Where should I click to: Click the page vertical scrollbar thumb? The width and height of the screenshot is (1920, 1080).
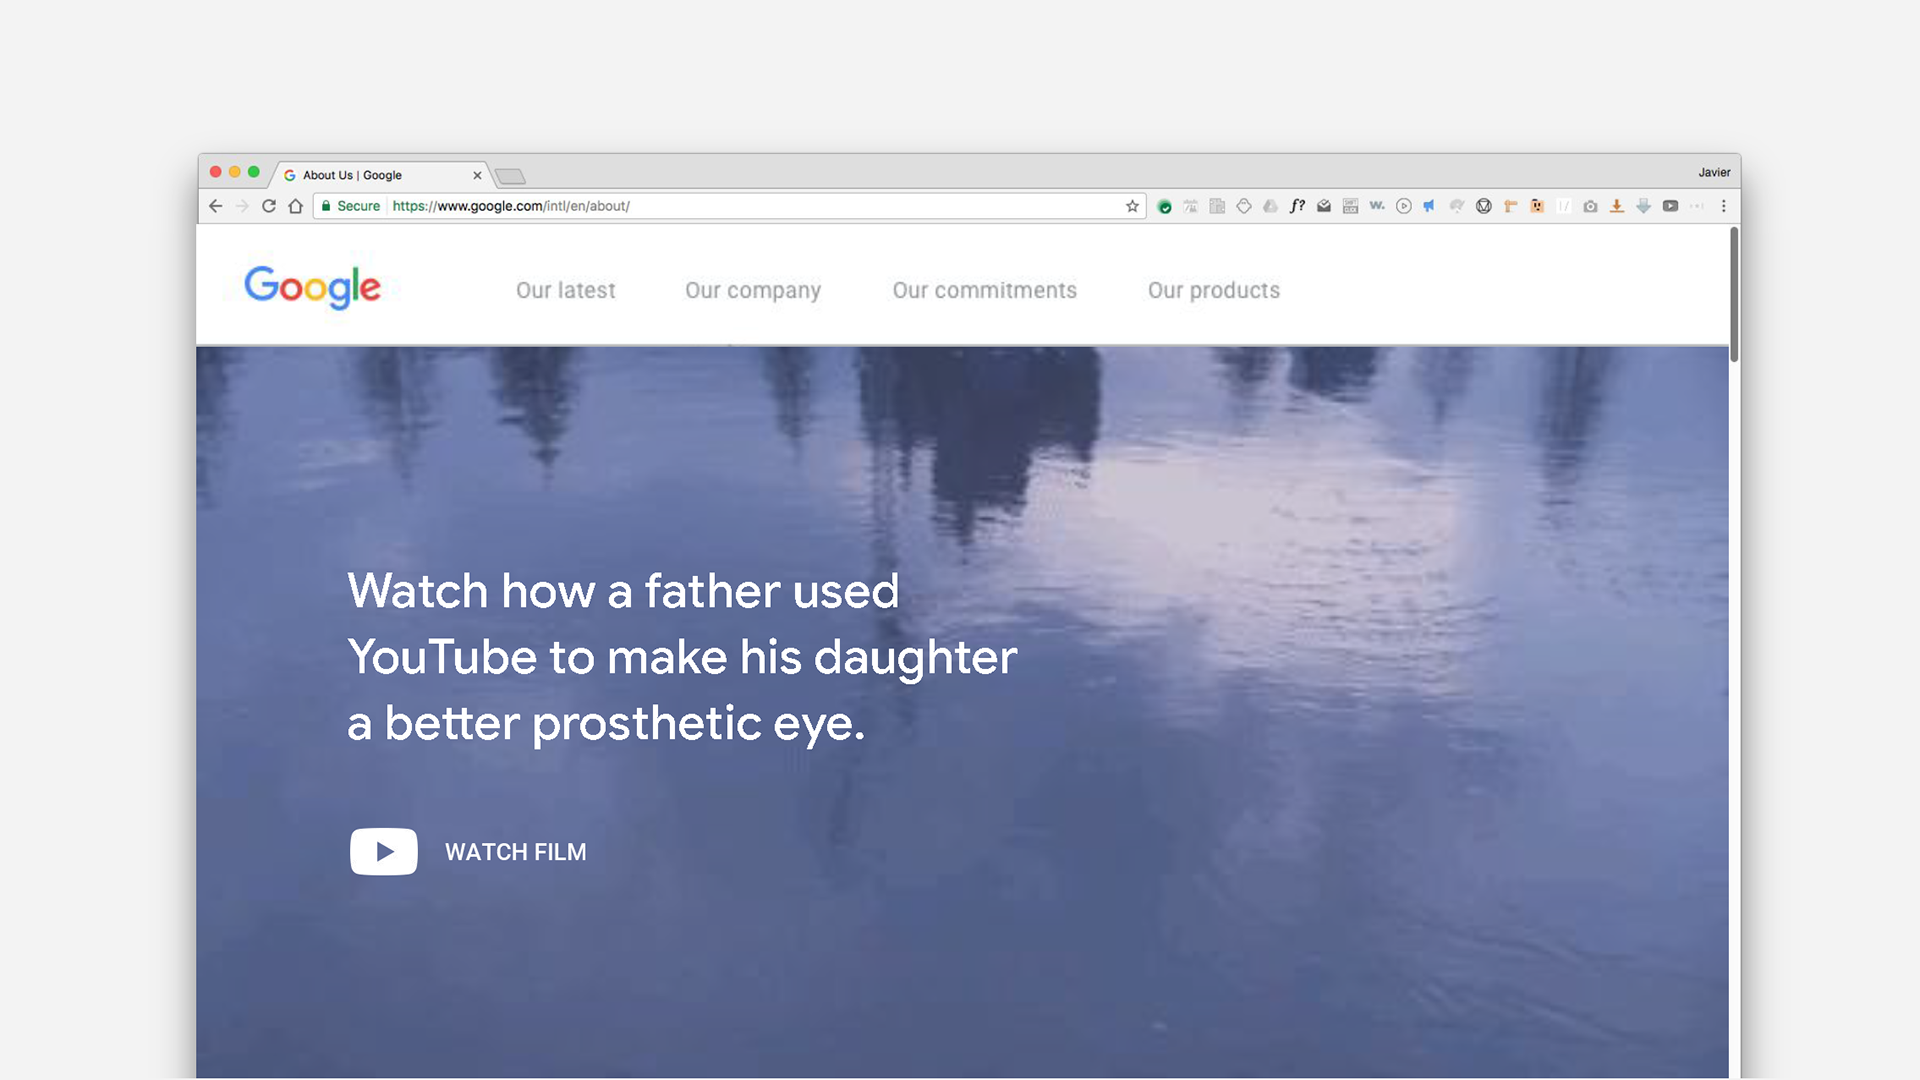point(1734,295)
